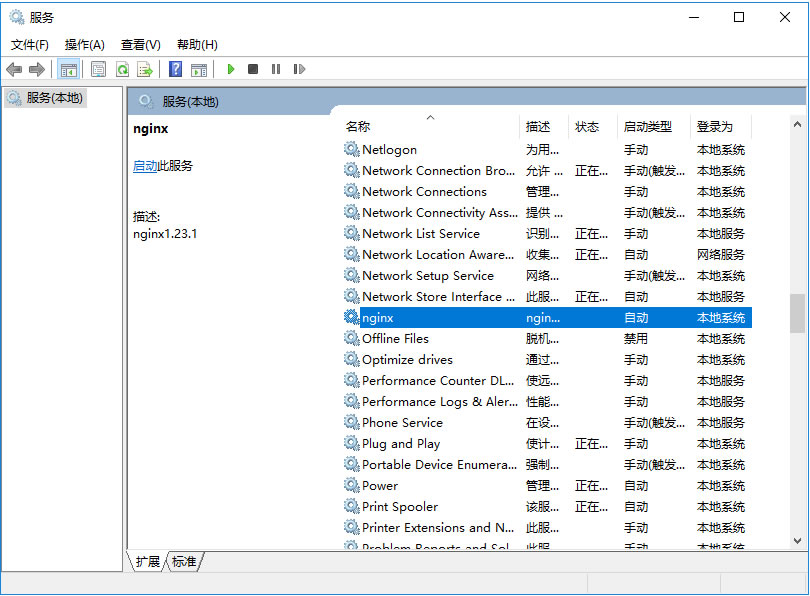Switch to the 标准 tab
Screen dimensions: 810x596
(x=184, y=562)
